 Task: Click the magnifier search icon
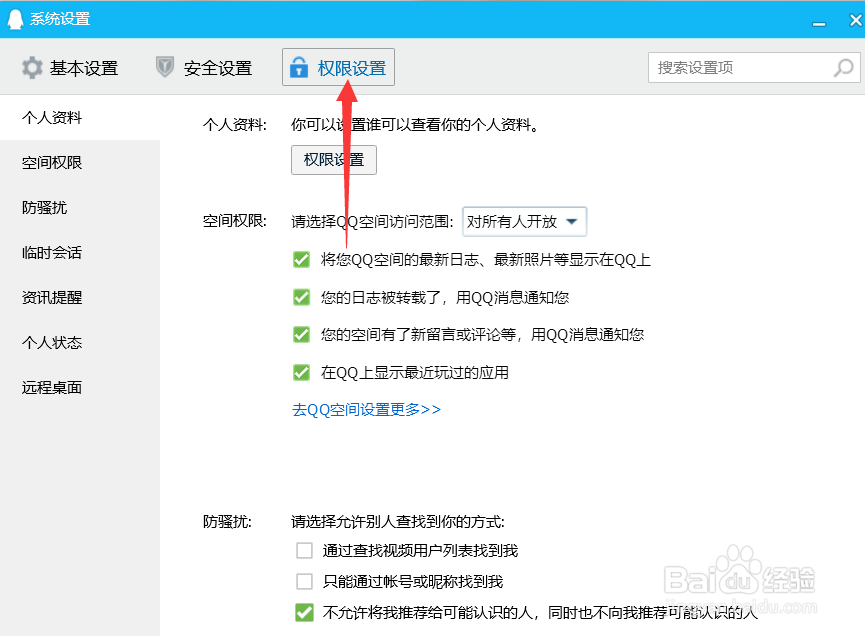point(843,68)
